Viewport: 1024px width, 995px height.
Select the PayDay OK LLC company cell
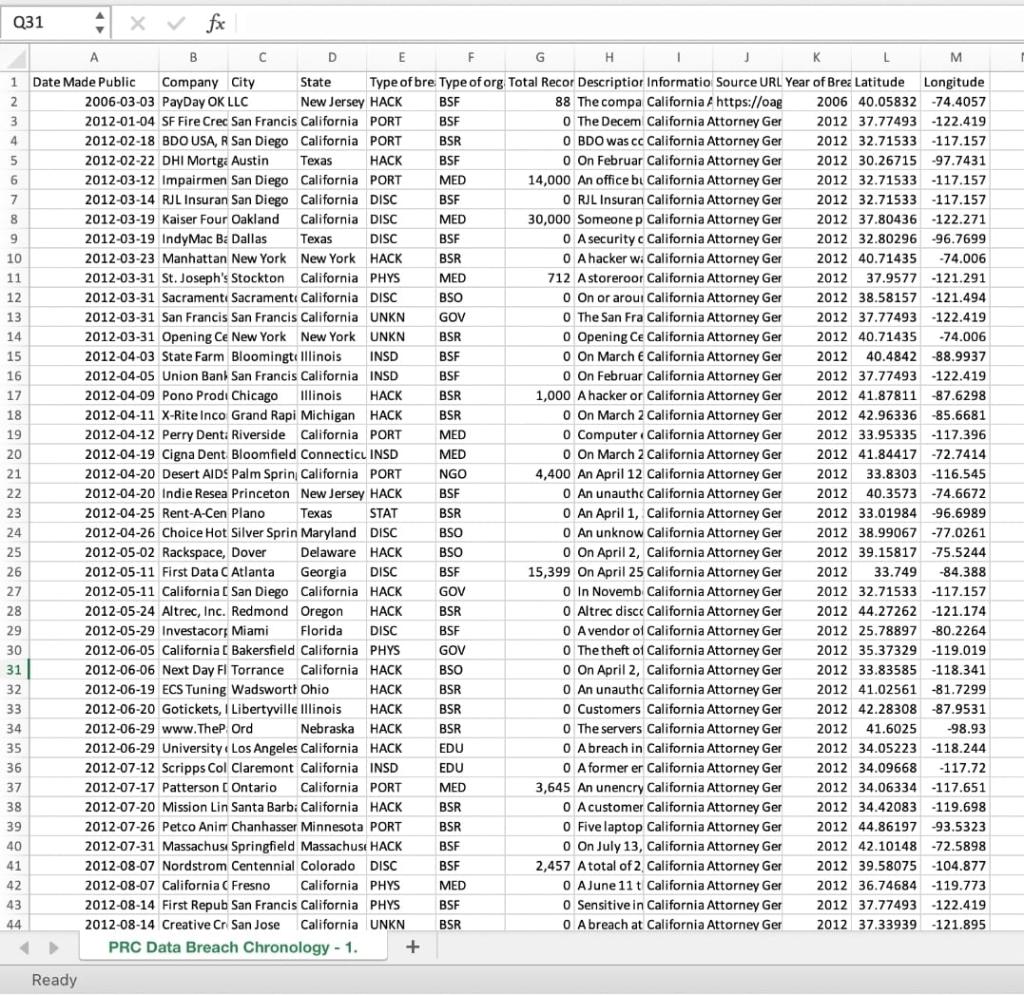(192, 101)
